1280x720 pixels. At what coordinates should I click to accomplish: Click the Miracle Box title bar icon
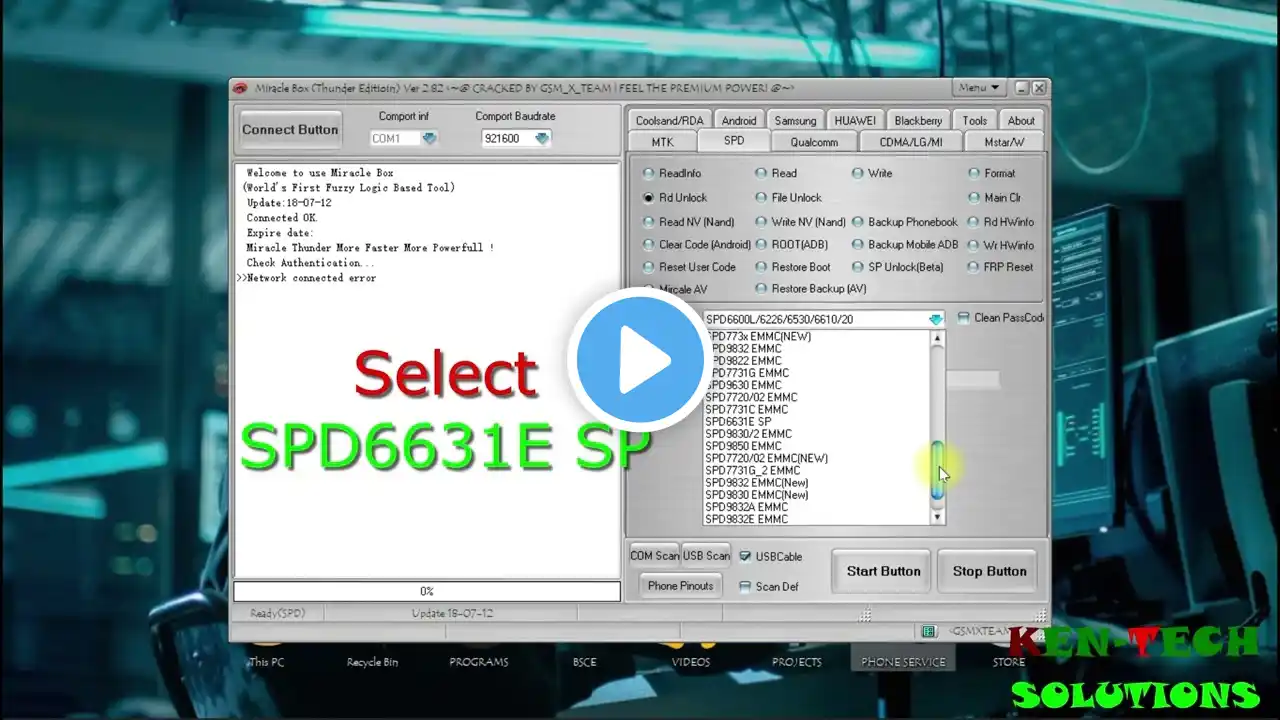pyautogui.click(x=240, y=88)
